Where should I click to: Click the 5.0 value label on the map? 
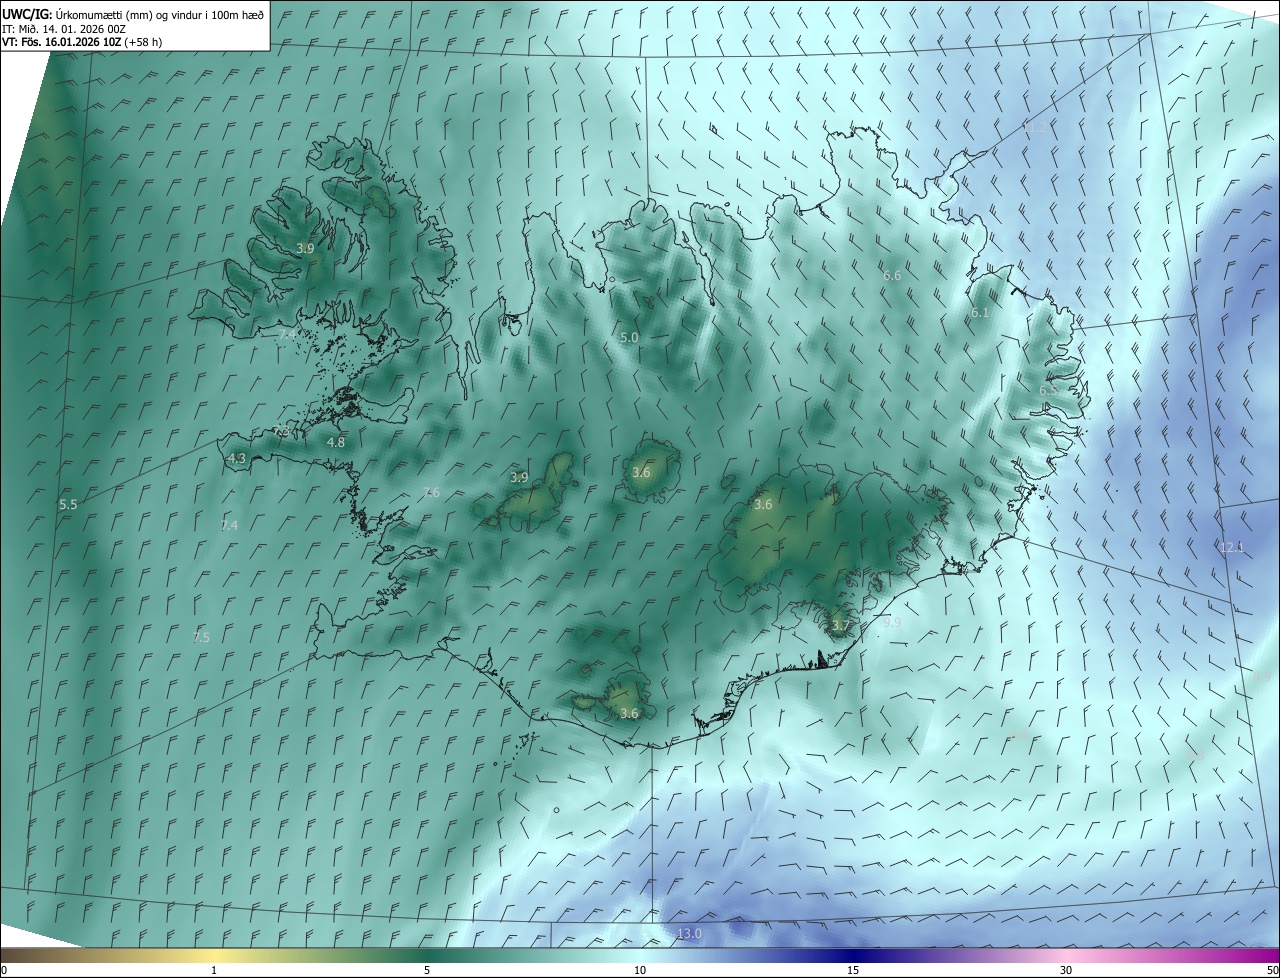click(x=629, y=338)
